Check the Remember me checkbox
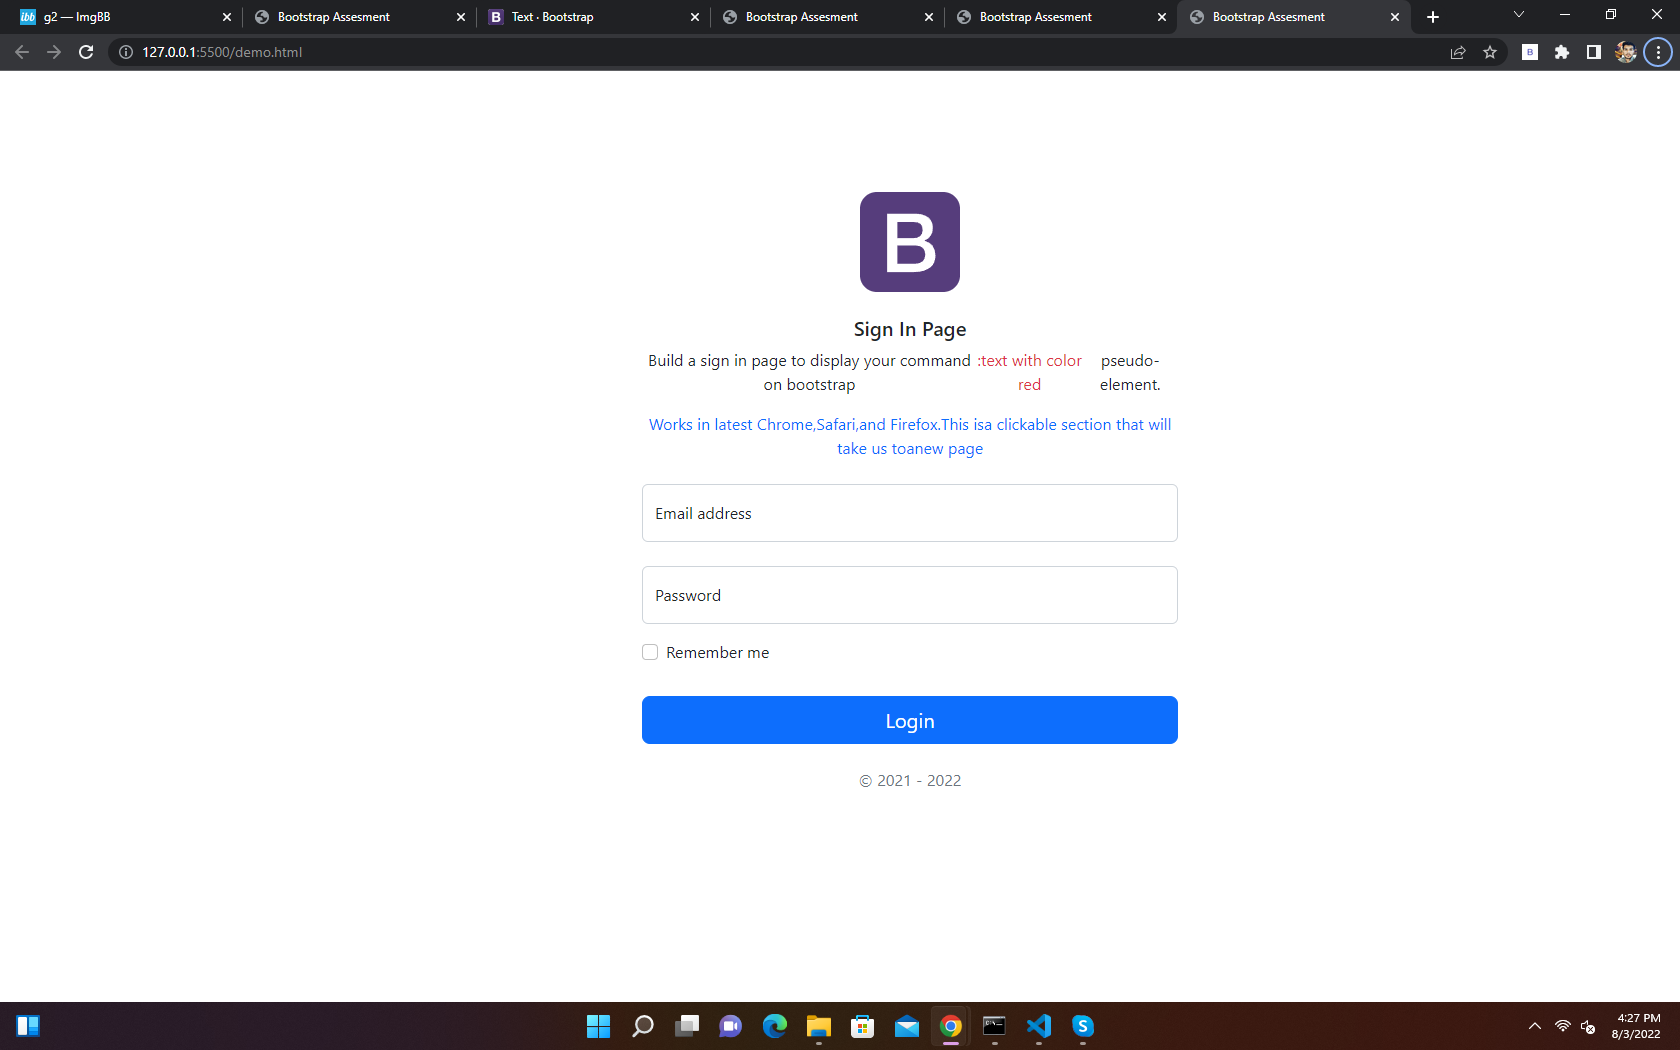Image resolution: width=1680 pixels, height=1050 pixels. tap(650, 652)
